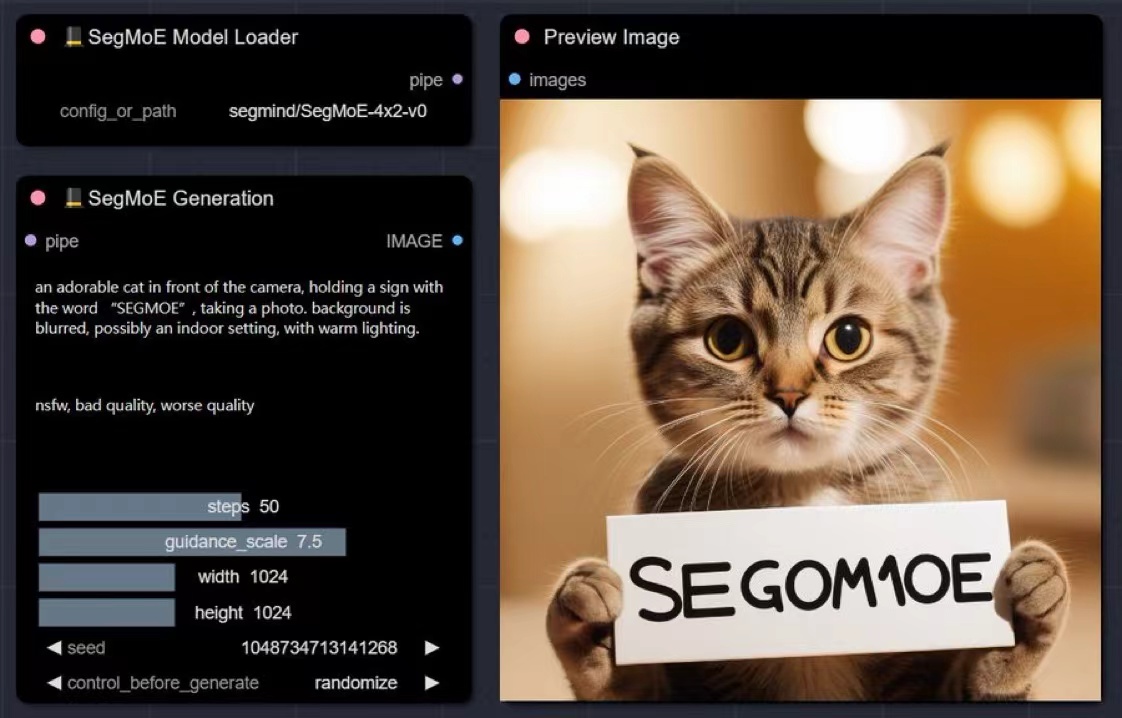Increase seed with the right arrow
This screenshot has height=718, width=1122.
point(431,647)
